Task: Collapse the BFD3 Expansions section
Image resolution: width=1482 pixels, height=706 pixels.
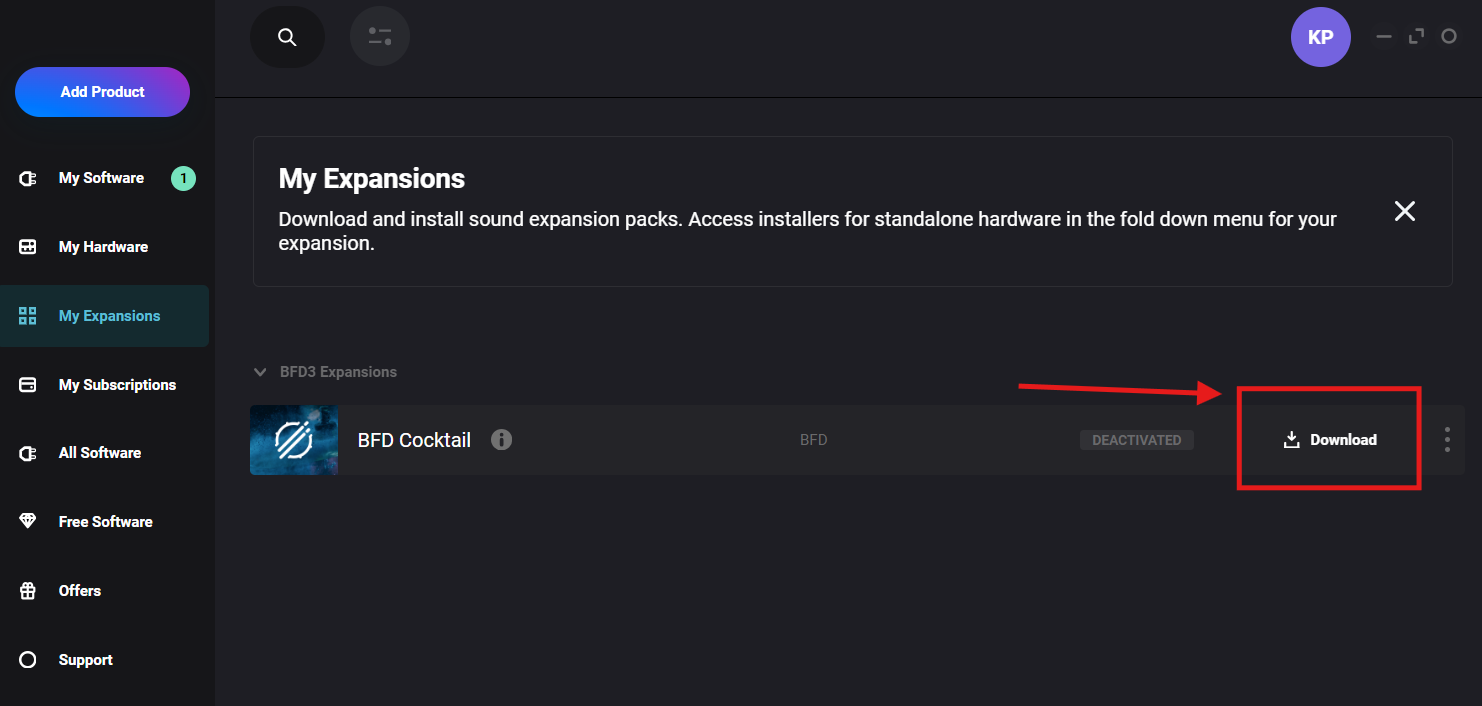Action: pos(260,372)
